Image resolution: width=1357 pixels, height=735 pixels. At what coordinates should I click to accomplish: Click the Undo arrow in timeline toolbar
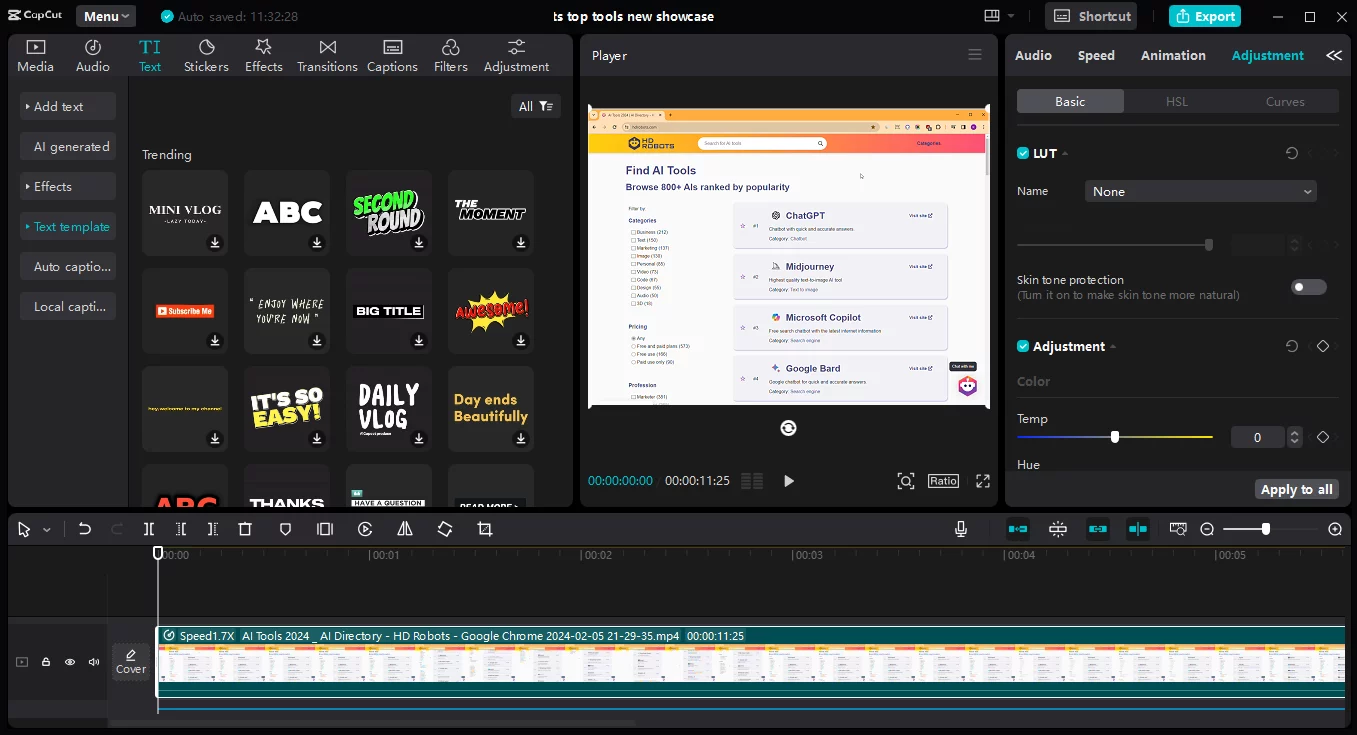85,529
